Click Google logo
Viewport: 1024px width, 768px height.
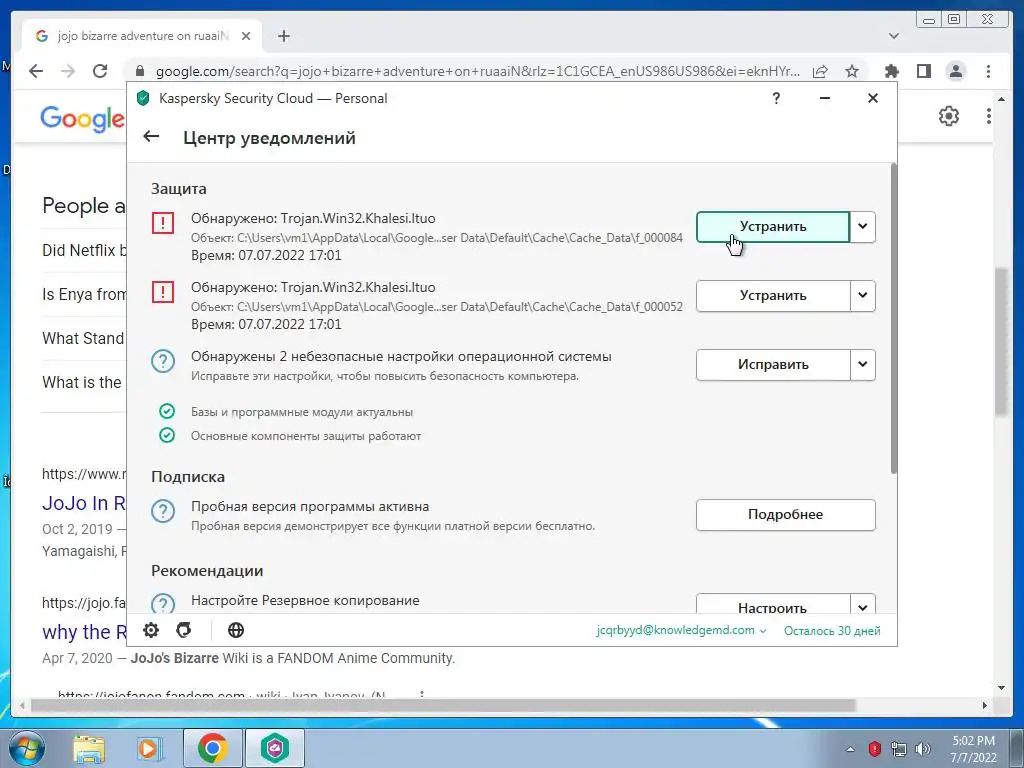[x=82, y=119]
